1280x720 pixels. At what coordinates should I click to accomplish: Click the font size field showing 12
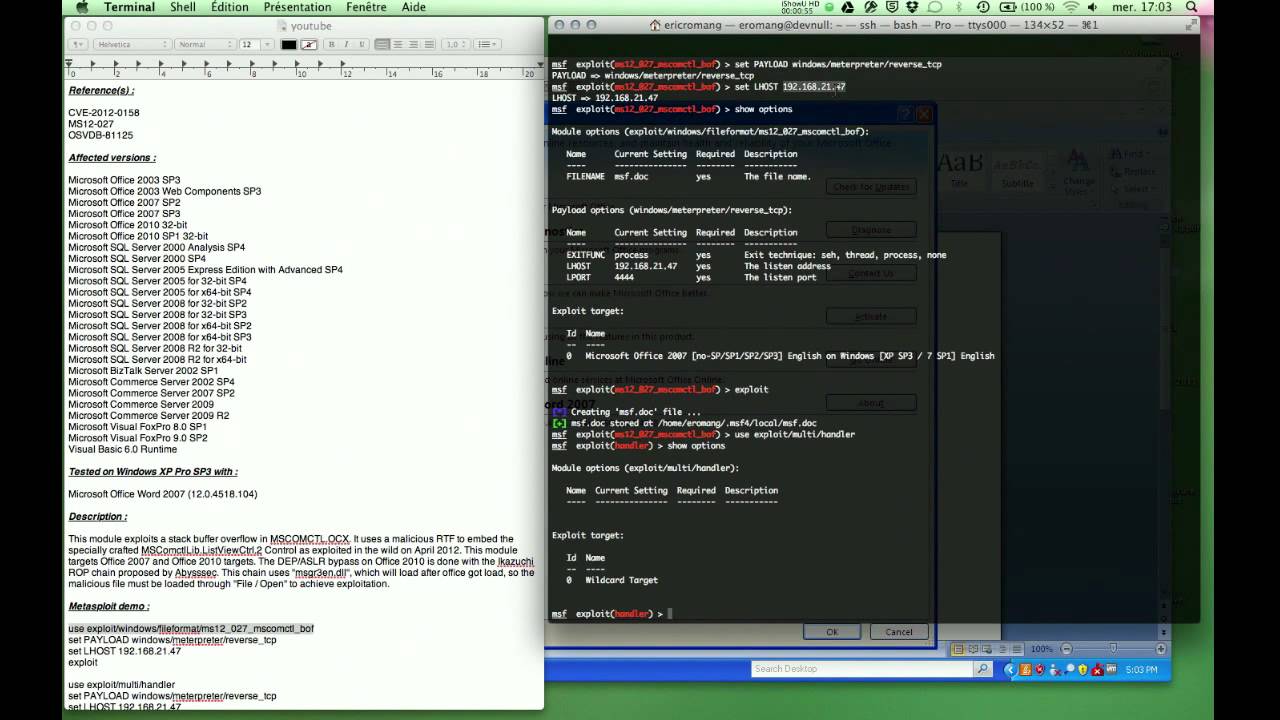point(250,44)
